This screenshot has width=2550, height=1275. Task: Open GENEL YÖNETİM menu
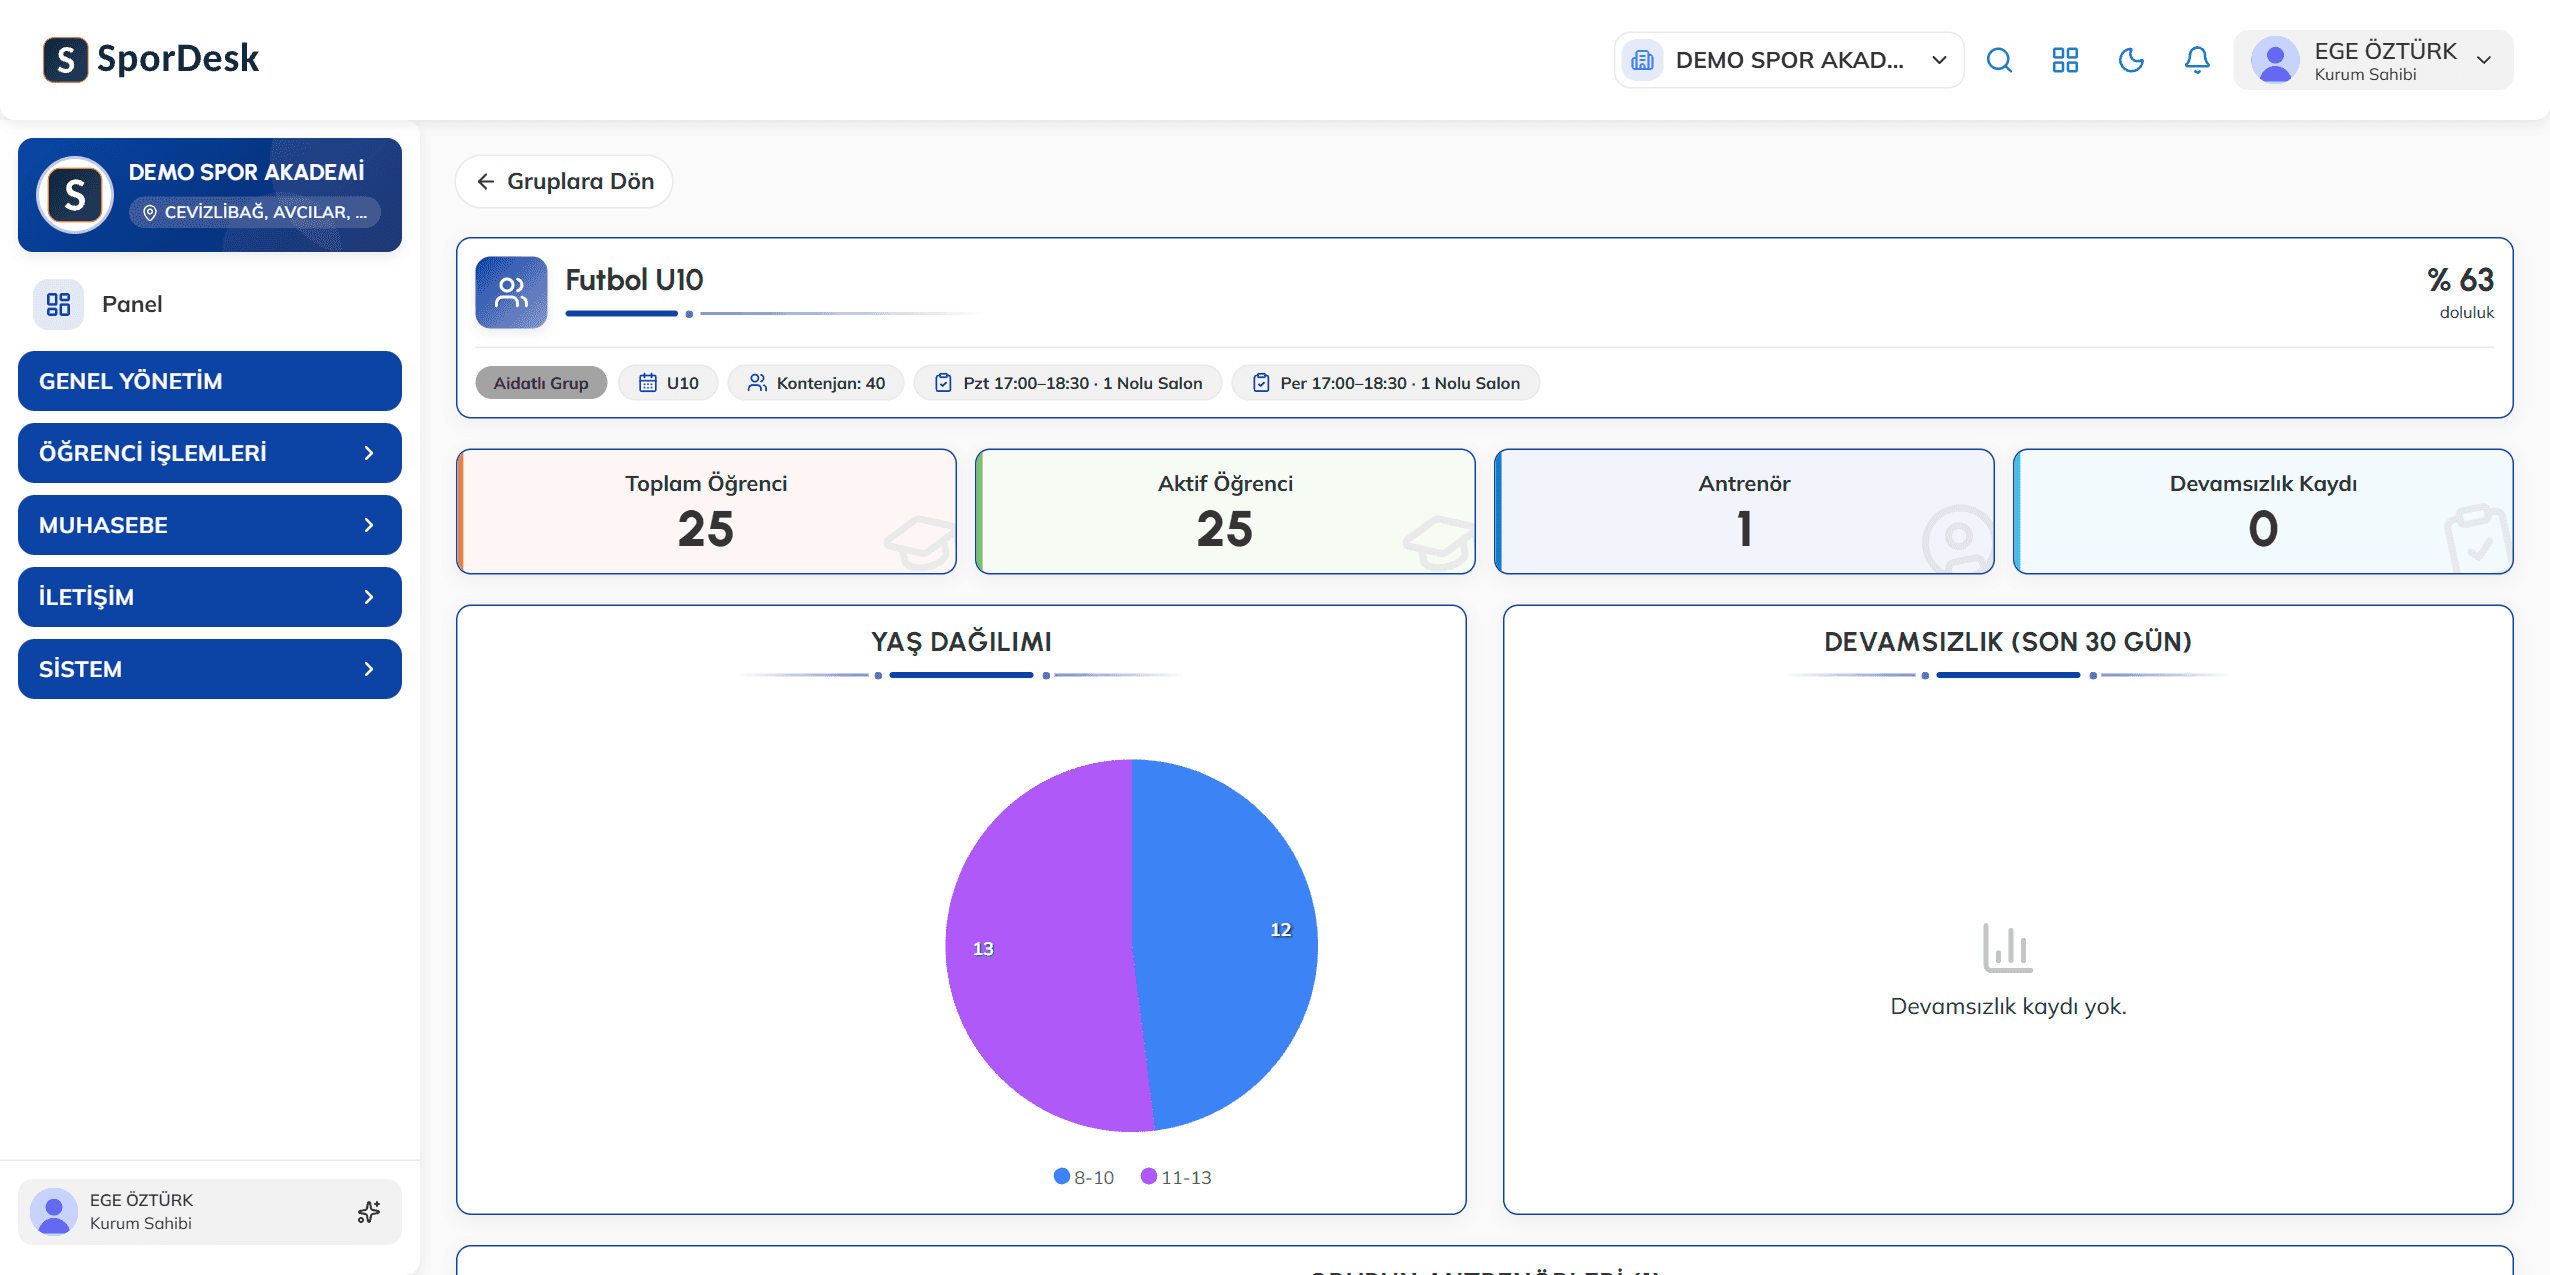(x=210, y=381)
